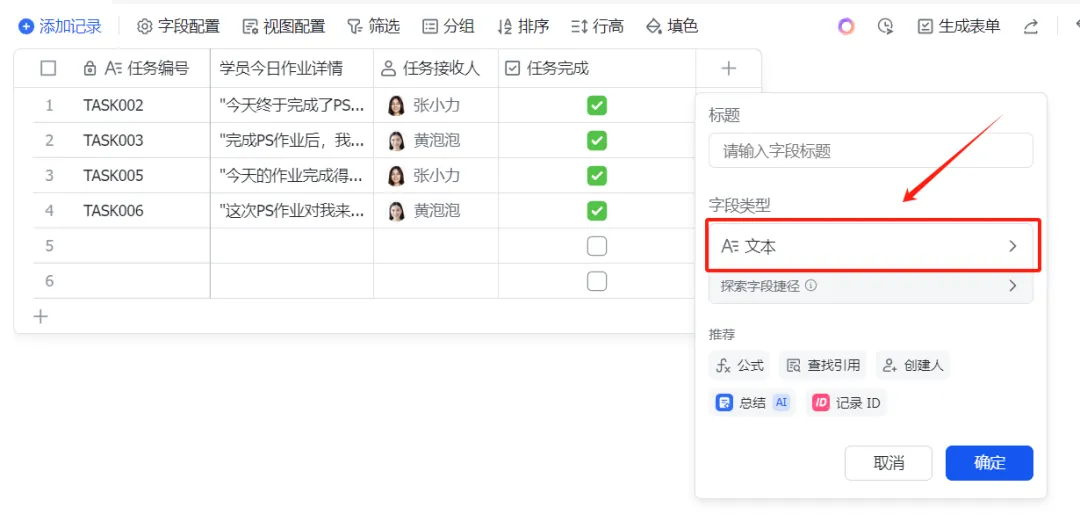Open the 分组 grouping option
This screenshot has width=1080, height=529.
(x=448, y=27)
